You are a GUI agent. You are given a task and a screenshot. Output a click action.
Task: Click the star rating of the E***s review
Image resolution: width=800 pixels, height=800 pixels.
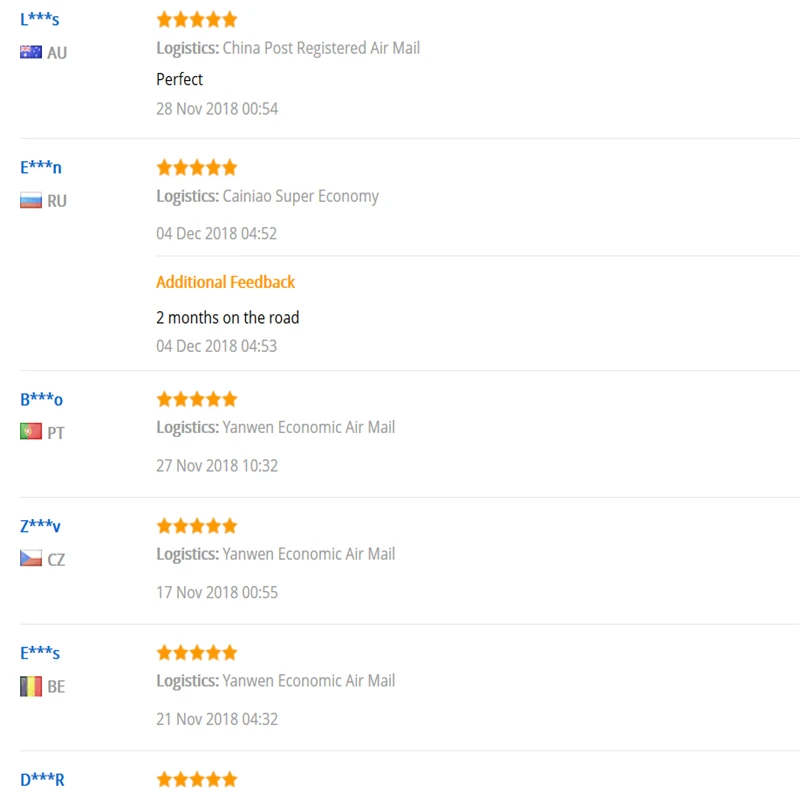click(197, 653)
